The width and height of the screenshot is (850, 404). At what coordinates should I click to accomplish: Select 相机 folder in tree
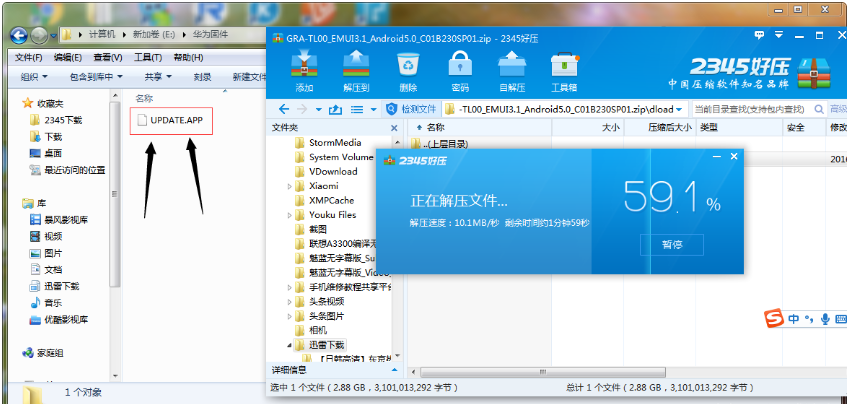pos(311,330)
